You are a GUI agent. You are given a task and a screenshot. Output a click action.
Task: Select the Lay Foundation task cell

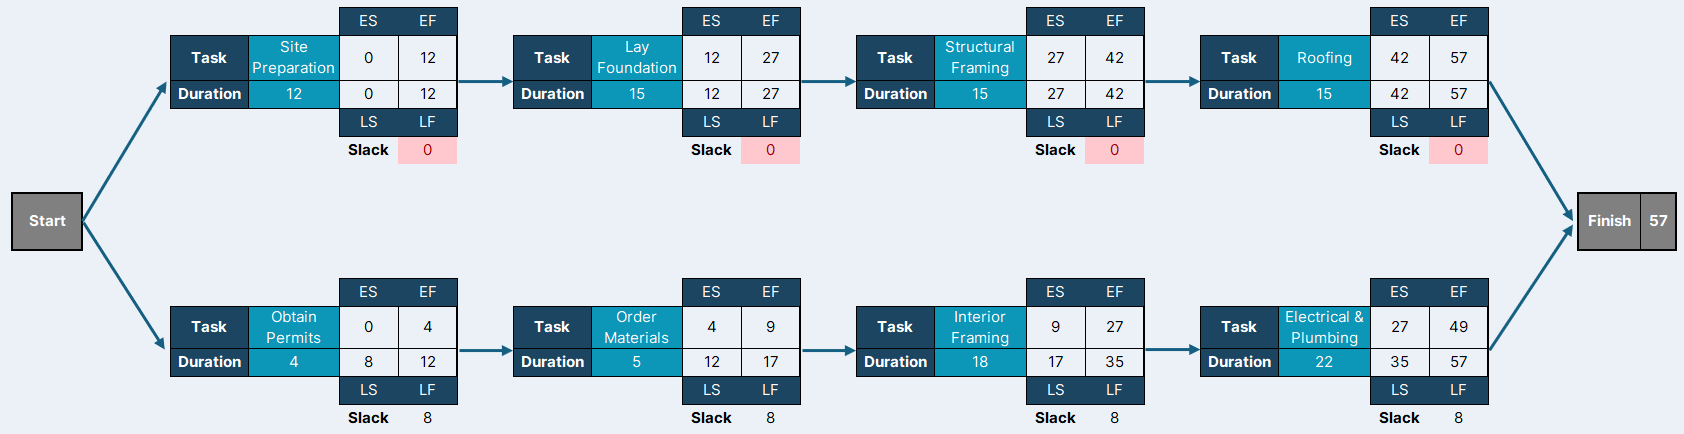pos(637,58)
